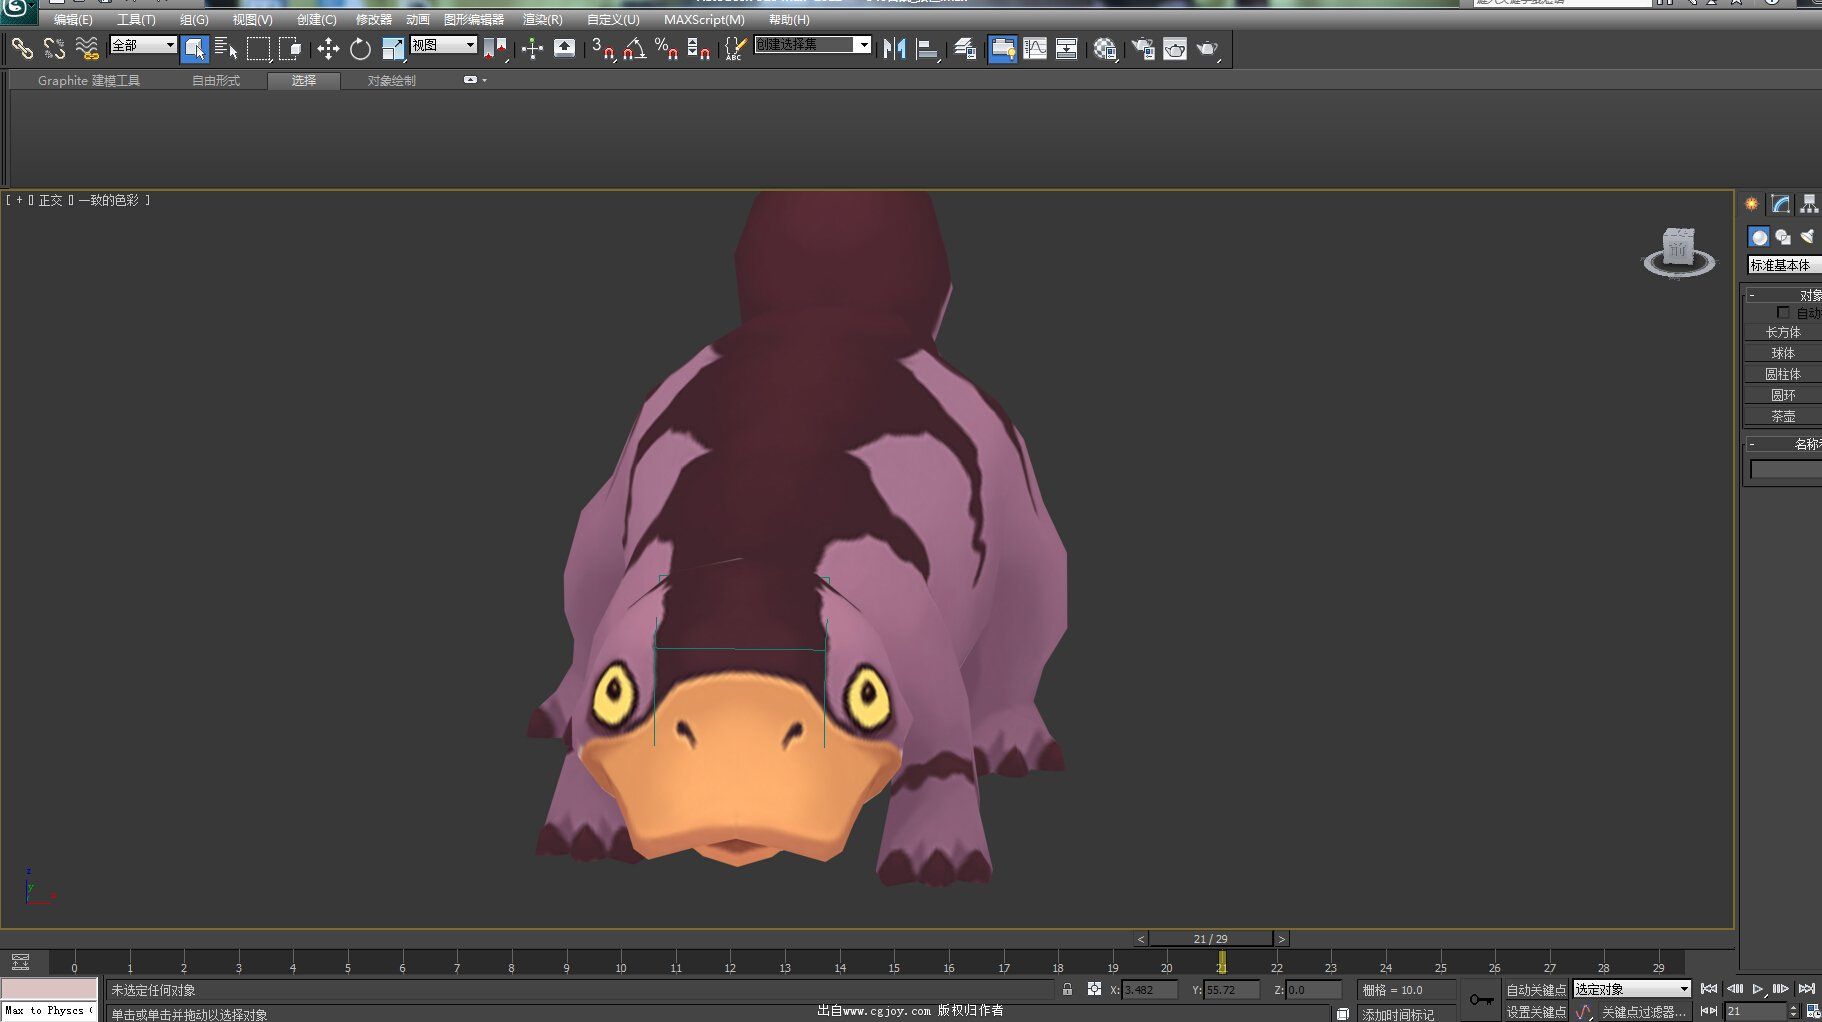1822x1022 pixels.
Task: Open Rendered Frame Window
Action: coord(1175,48)
